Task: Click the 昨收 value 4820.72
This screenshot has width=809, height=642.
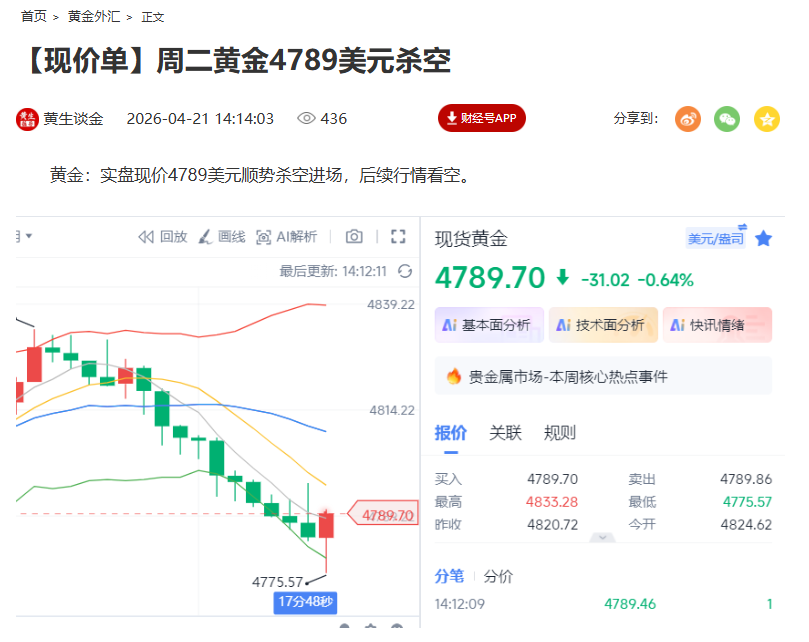Action: (552, 524)
